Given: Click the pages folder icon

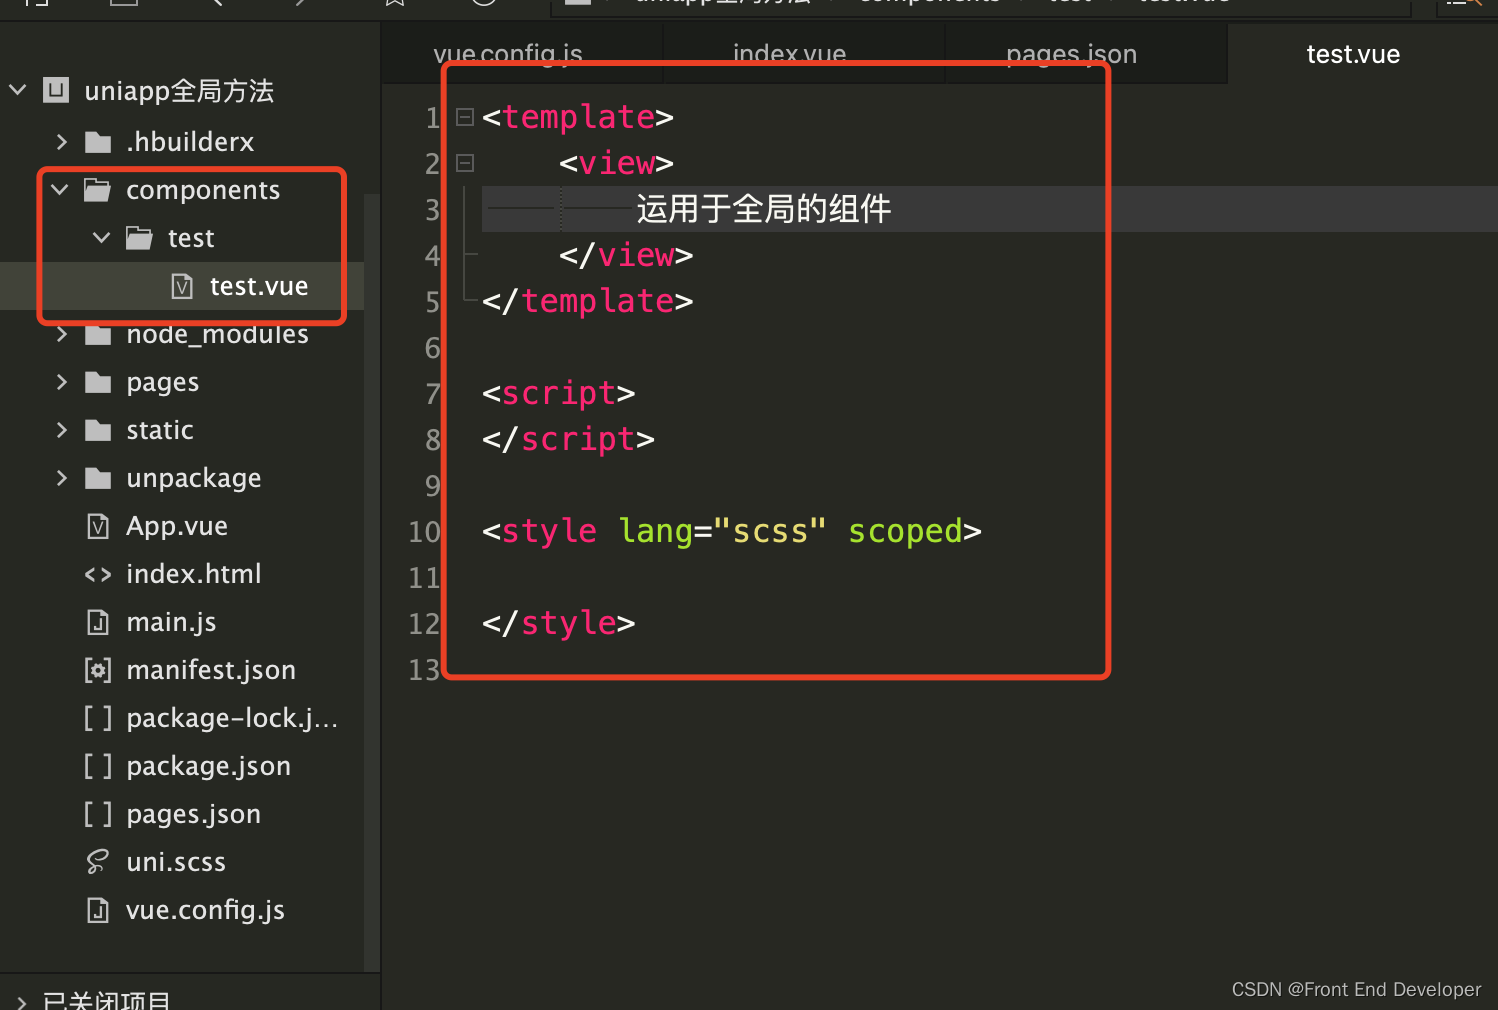Looking at the screenshot, I should pos(98,382).
